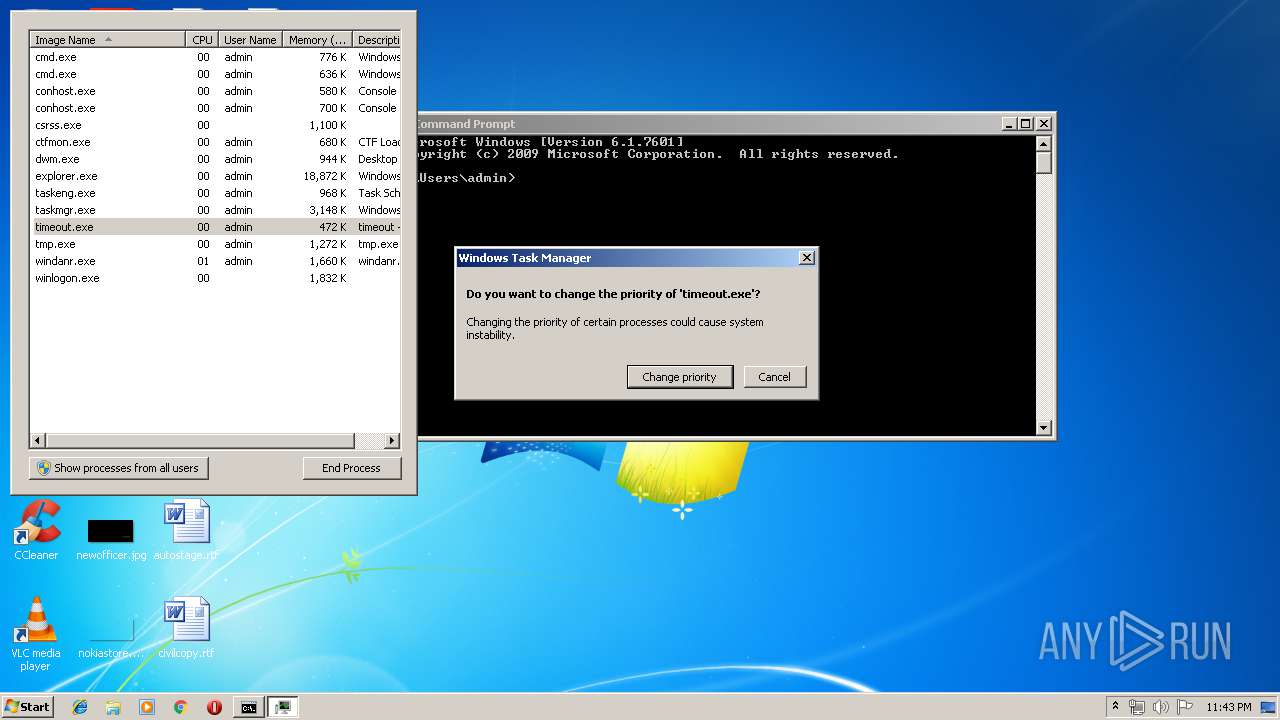Select the autostage.rtf document icon

click(x=186, y=531)
